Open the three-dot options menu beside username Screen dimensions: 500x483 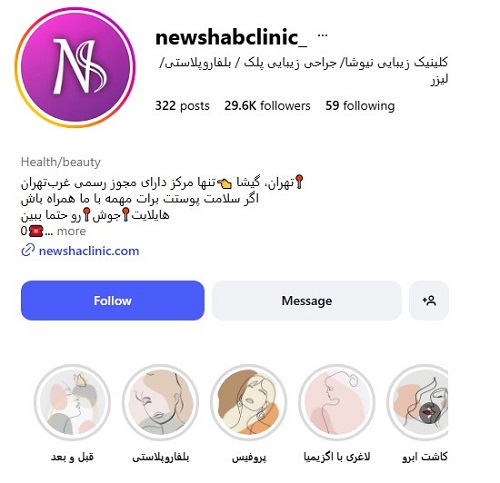[x=322, y=35]
